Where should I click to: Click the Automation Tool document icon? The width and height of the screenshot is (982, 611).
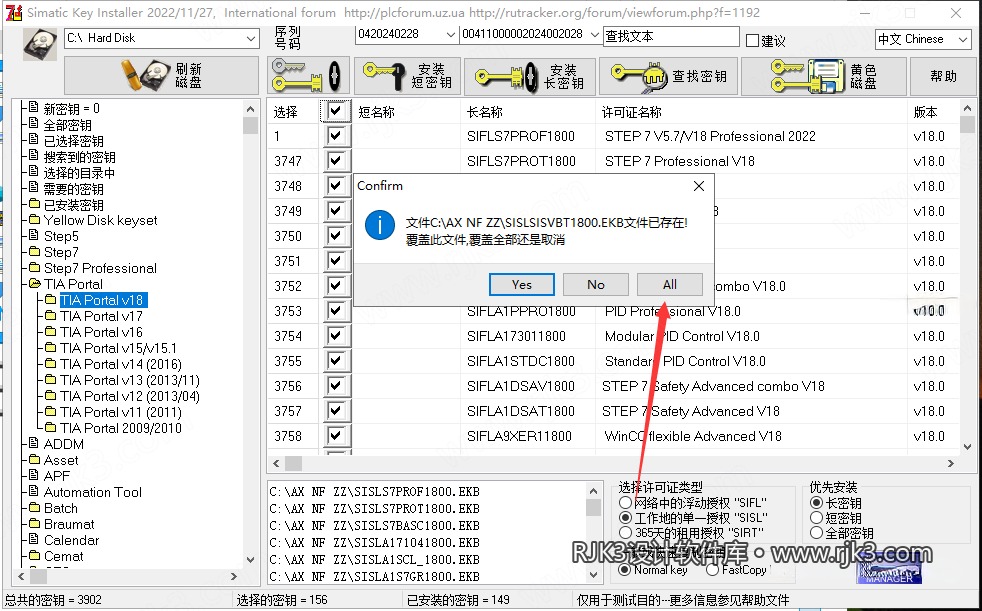34,491
